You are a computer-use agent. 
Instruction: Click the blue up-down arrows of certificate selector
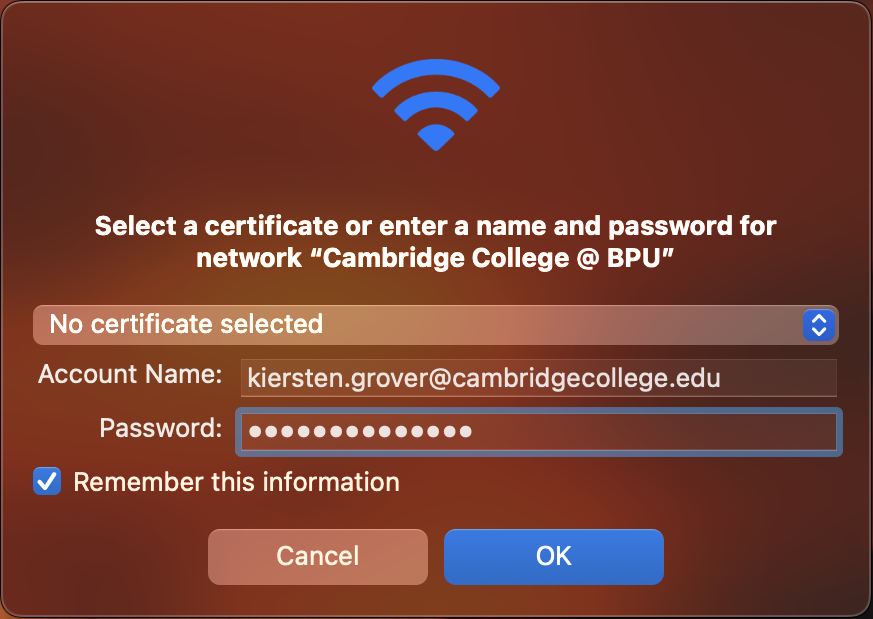pyautogui.click(x=819, y=324)
